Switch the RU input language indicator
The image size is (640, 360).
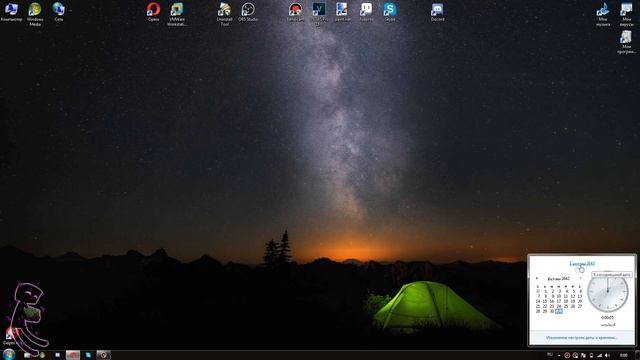click(550, 355)
